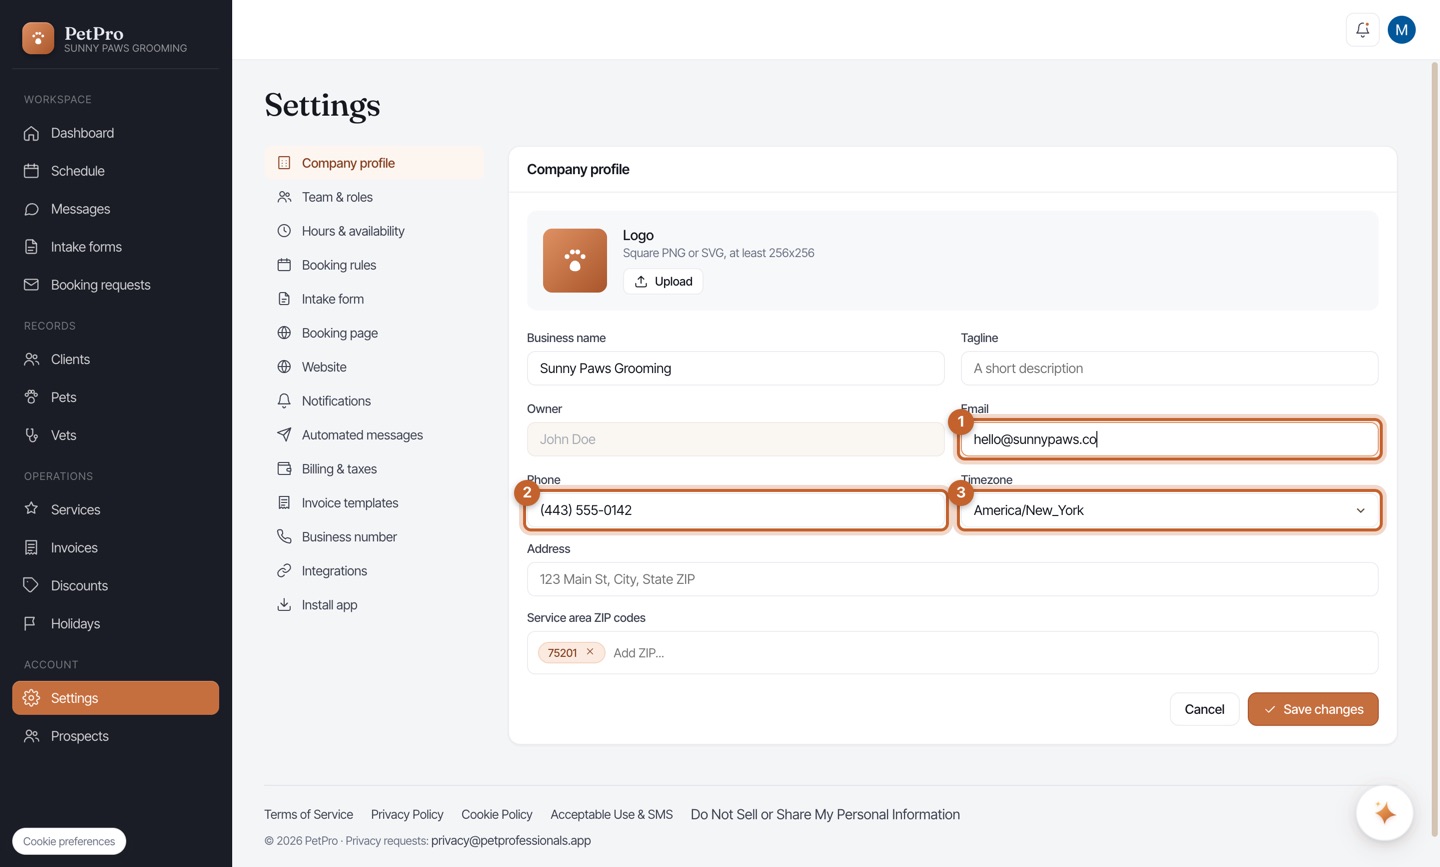Click the Hours & availability clock icon
The width and height of the screenshot is (1440, 867).
click(x=284, y=231)
